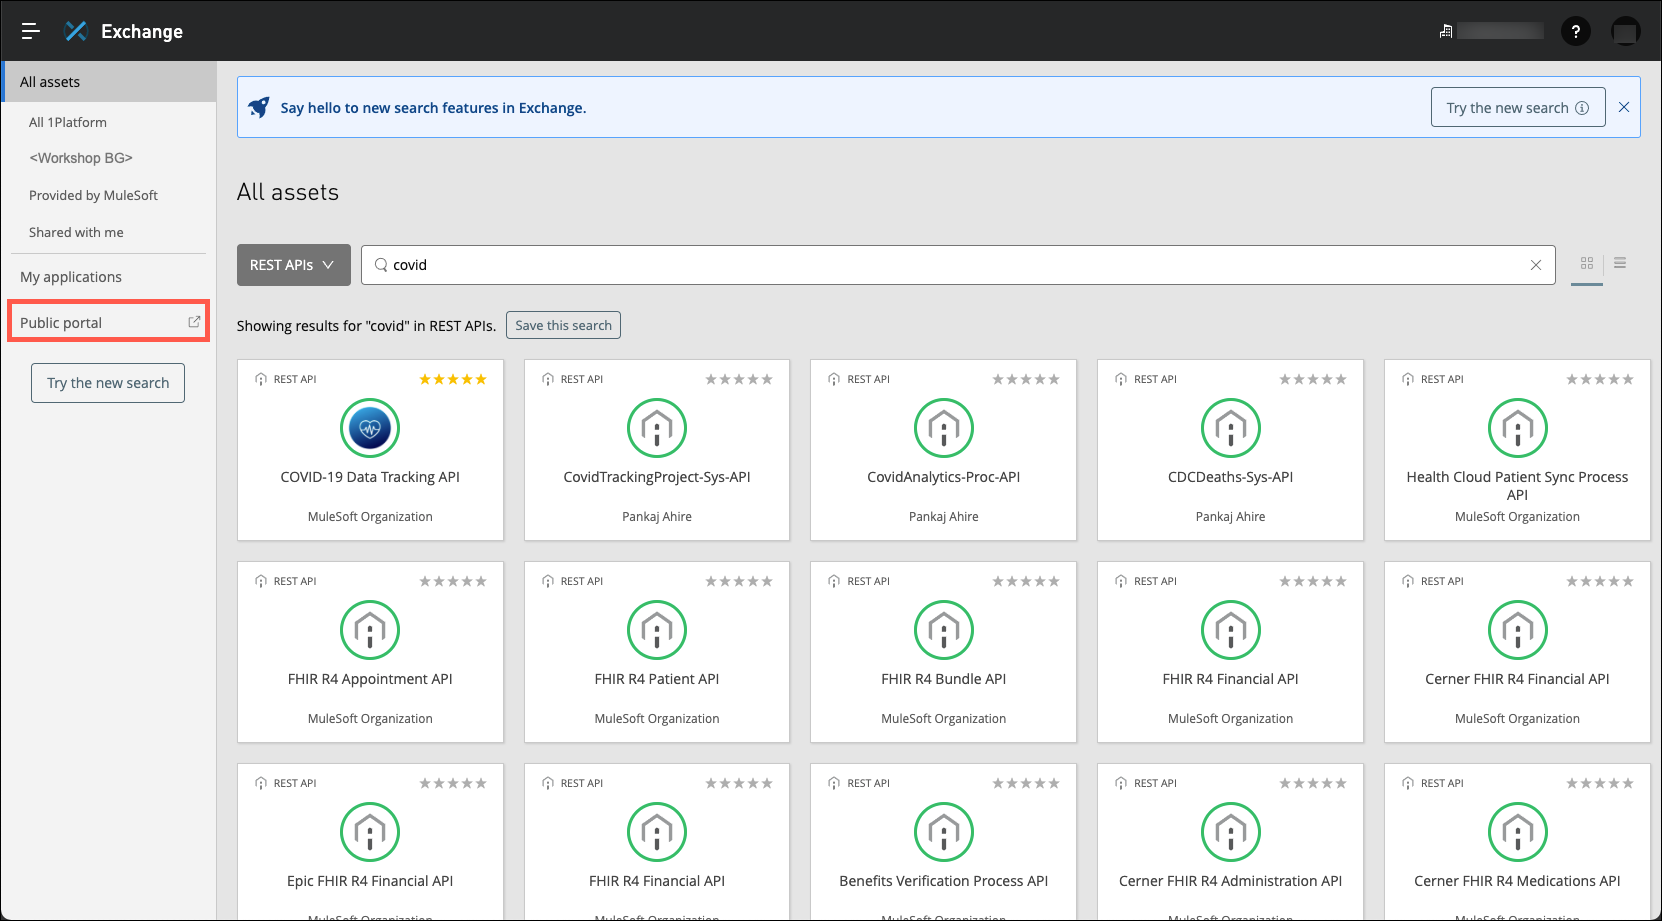
Task: Open My applications
Action: click(71, 277)
